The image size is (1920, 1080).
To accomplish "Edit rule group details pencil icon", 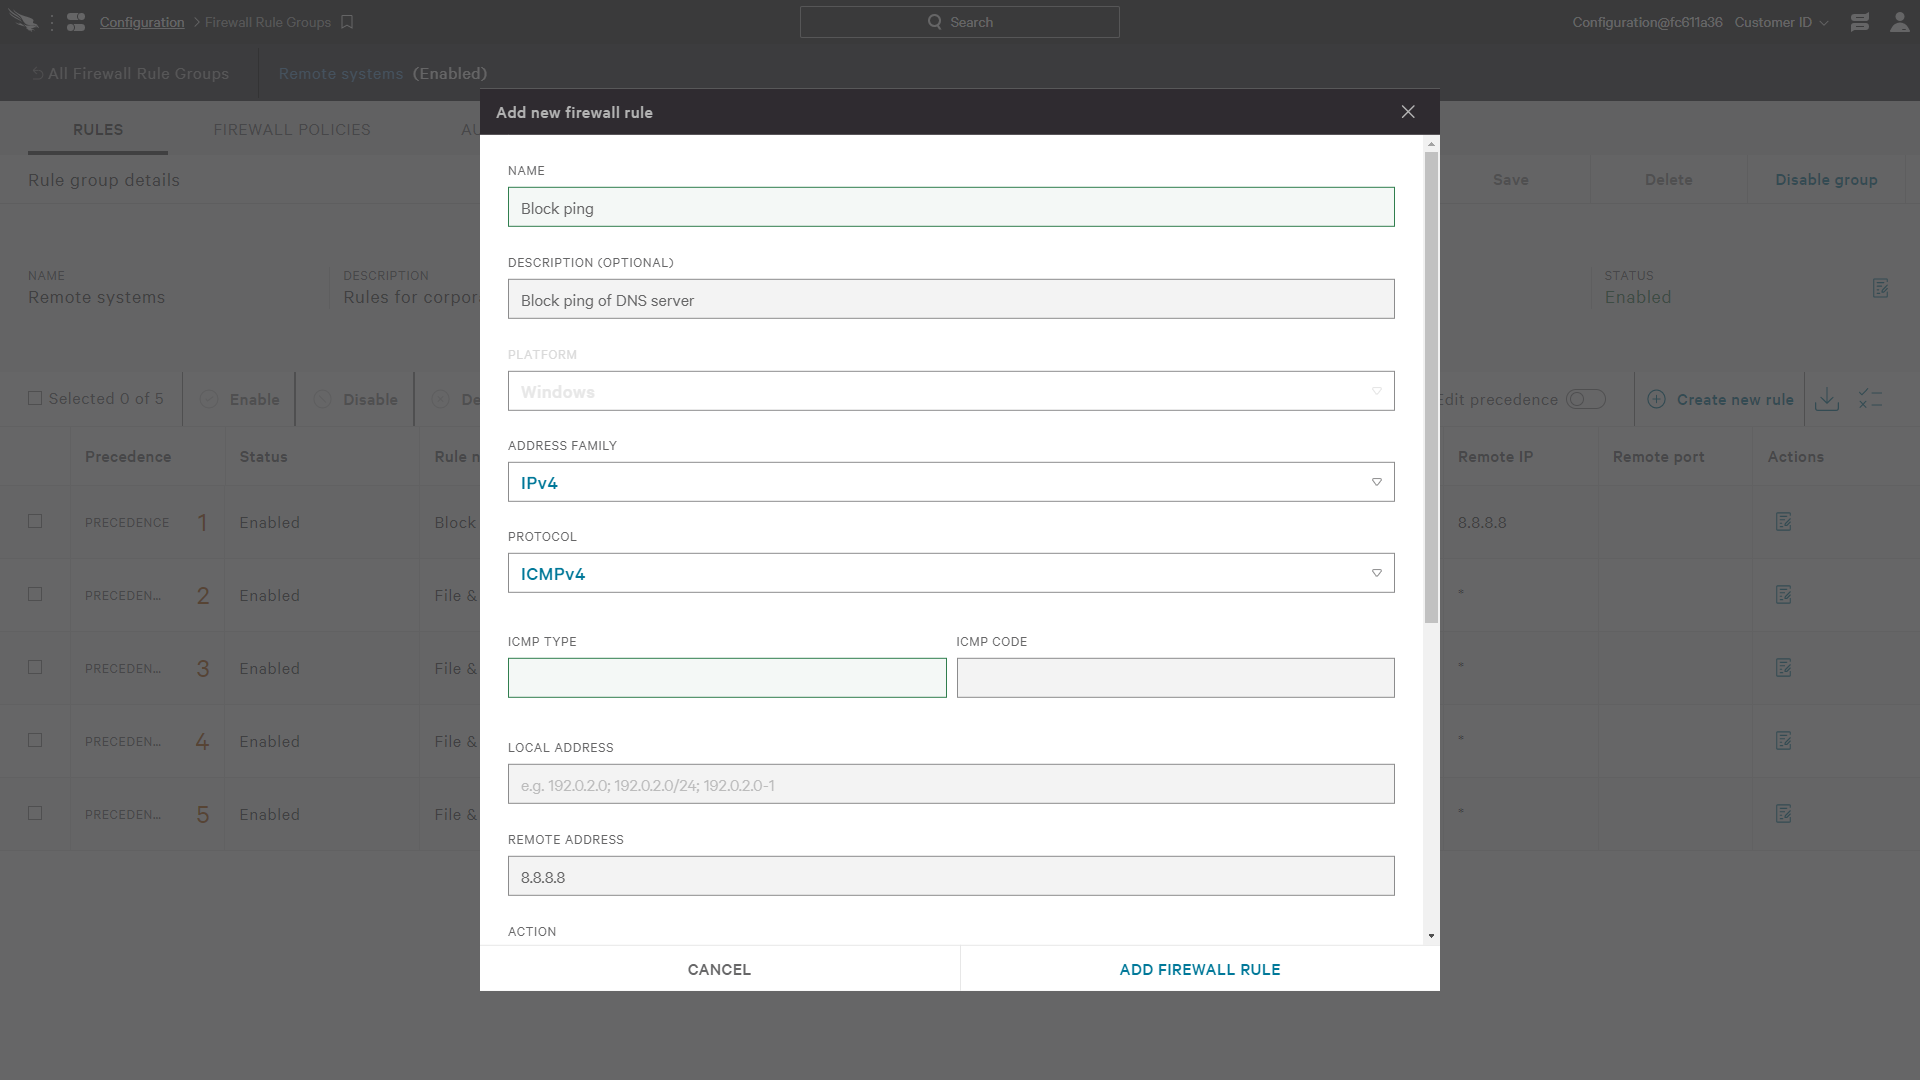I will [x=1880, y=288].
